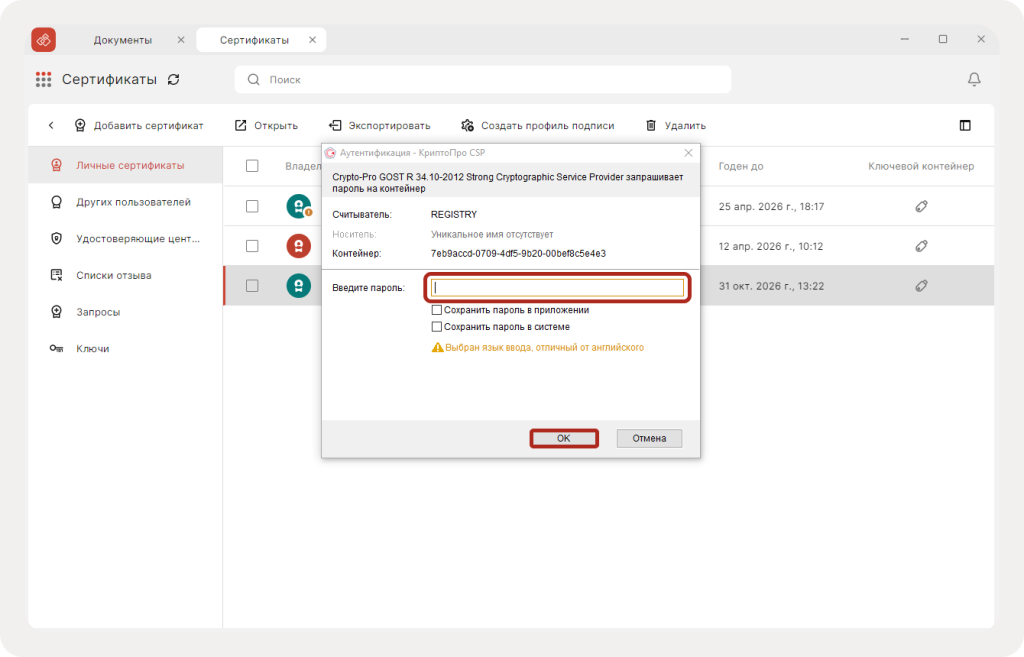This screenshot has height=657, width=1024.
Task: Check the row expiring 25 апр. 2026
Action: [x=252, y=206]
